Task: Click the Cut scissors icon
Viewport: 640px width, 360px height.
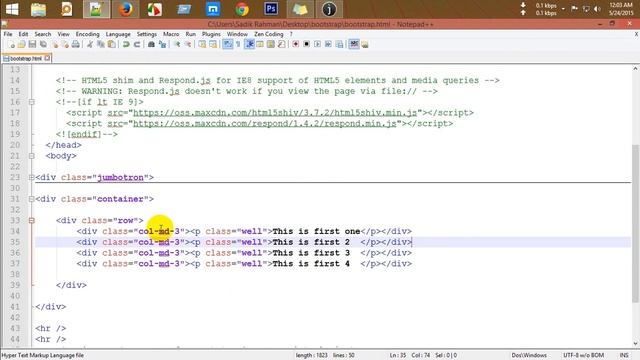Action: (x=90, y=44)
